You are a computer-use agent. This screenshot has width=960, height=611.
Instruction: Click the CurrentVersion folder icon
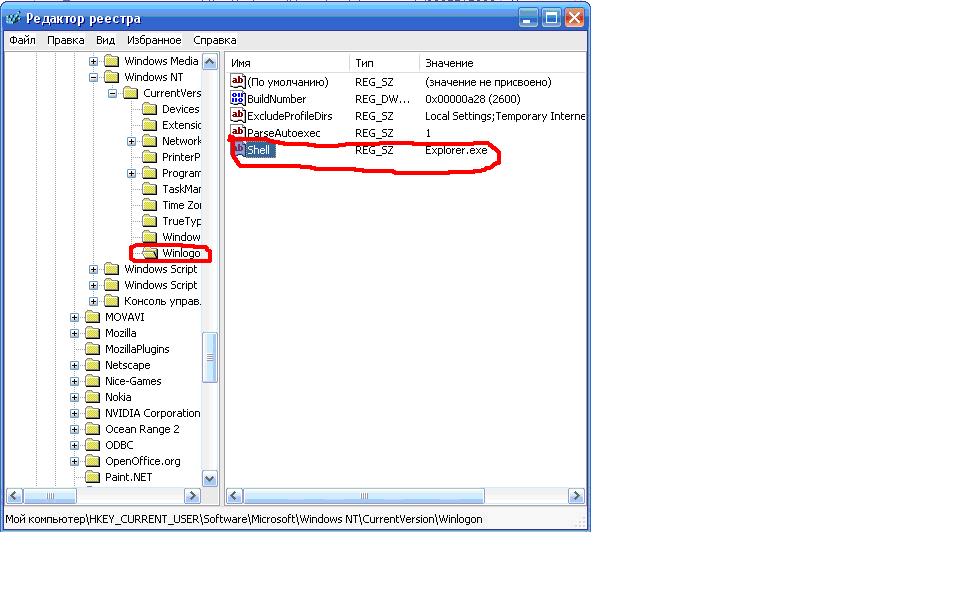coord(130,92)
